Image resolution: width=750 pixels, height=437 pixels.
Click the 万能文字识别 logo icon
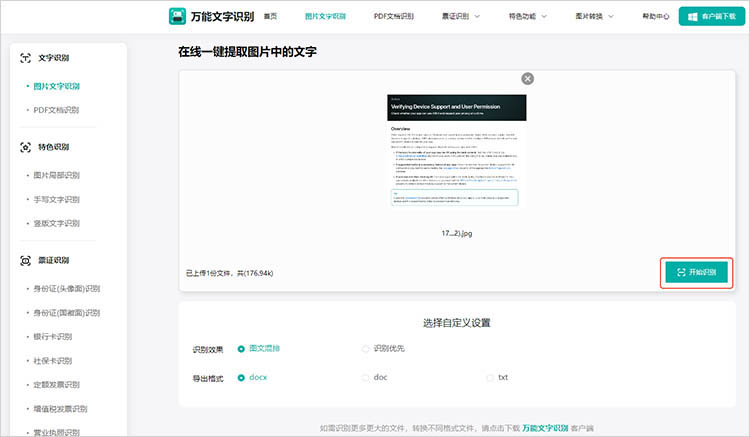click(x=177, y=16)
